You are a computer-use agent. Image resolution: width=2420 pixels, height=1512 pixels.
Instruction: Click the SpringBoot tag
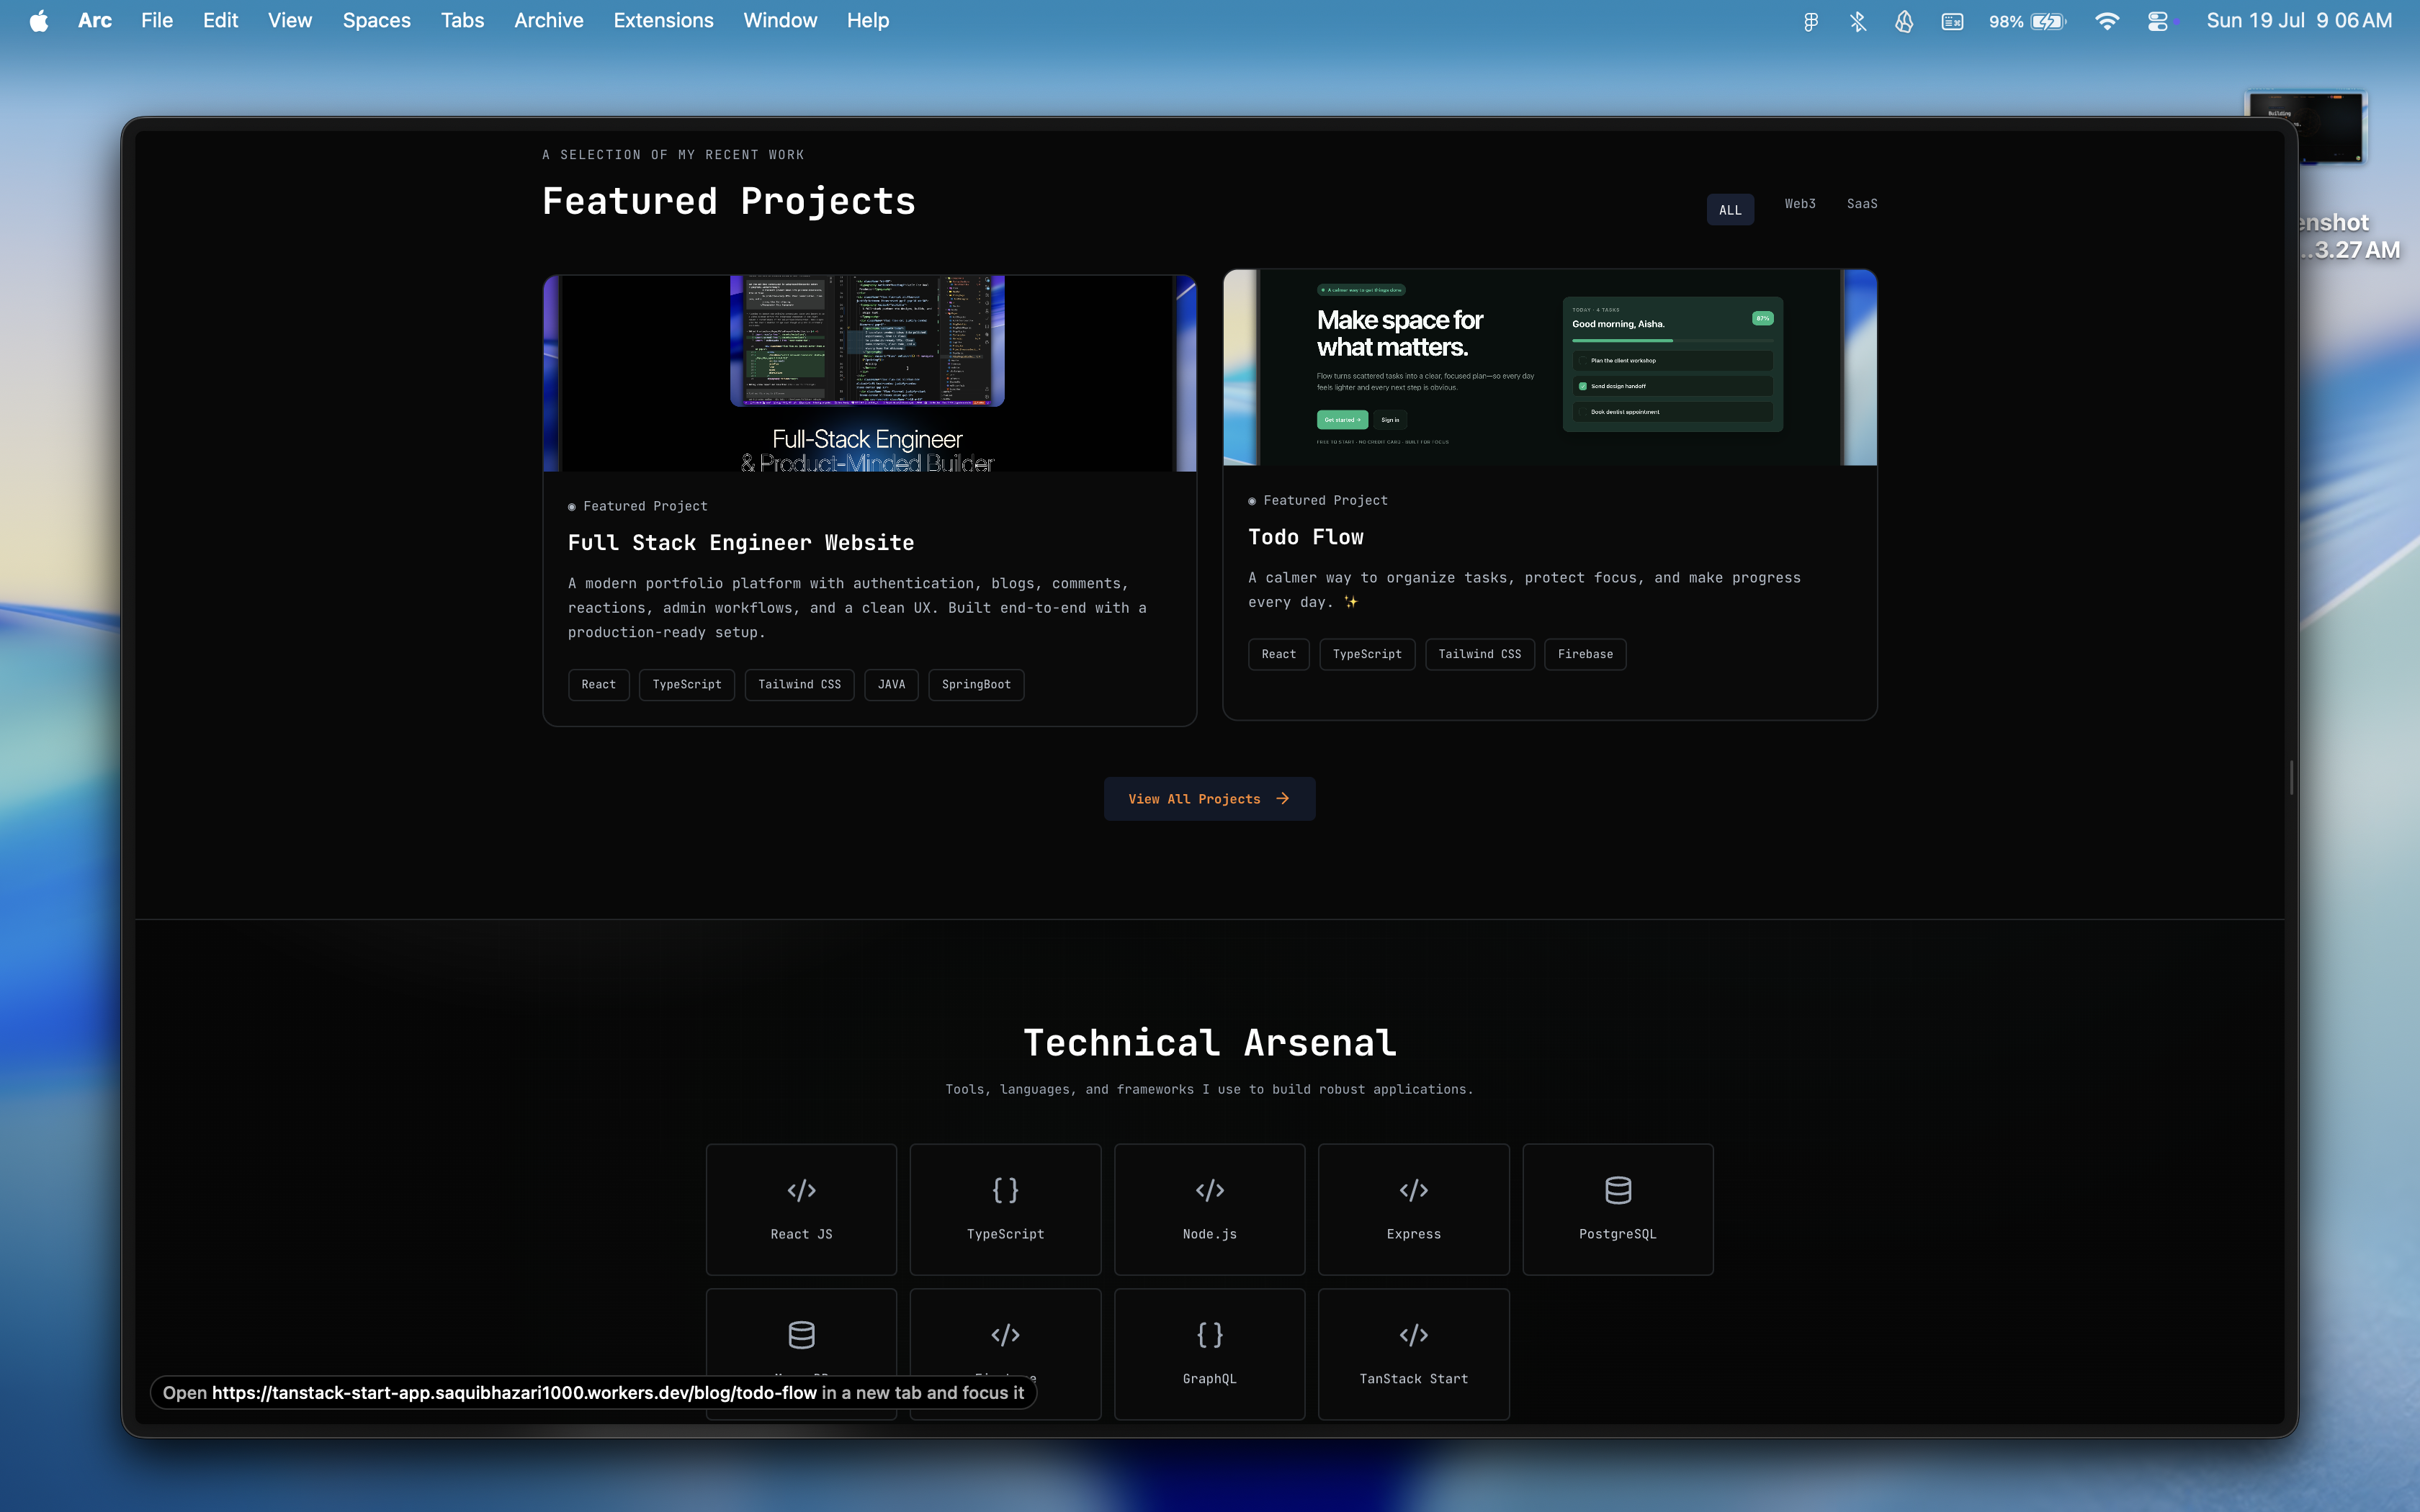click(976, 685)
